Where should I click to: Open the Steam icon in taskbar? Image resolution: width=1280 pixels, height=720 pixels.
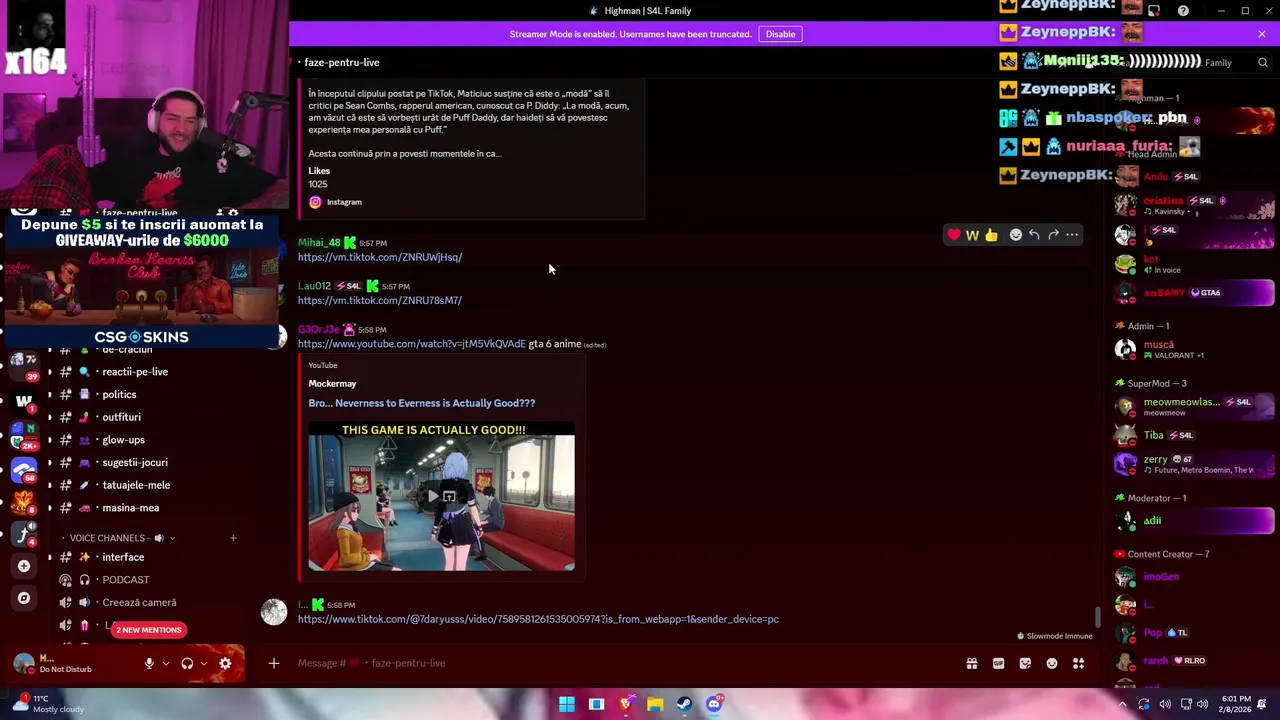tap(684, 704)
